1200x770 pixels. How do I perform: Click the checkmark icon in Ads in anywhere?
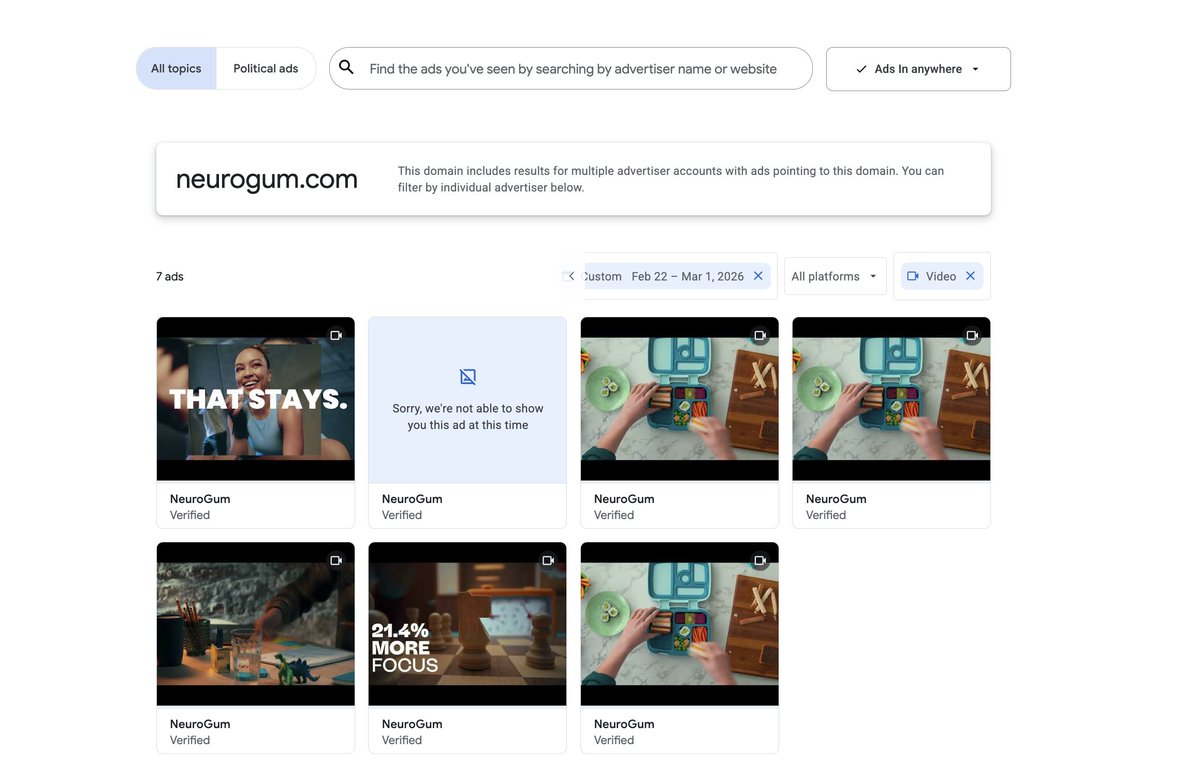(861, 69)
